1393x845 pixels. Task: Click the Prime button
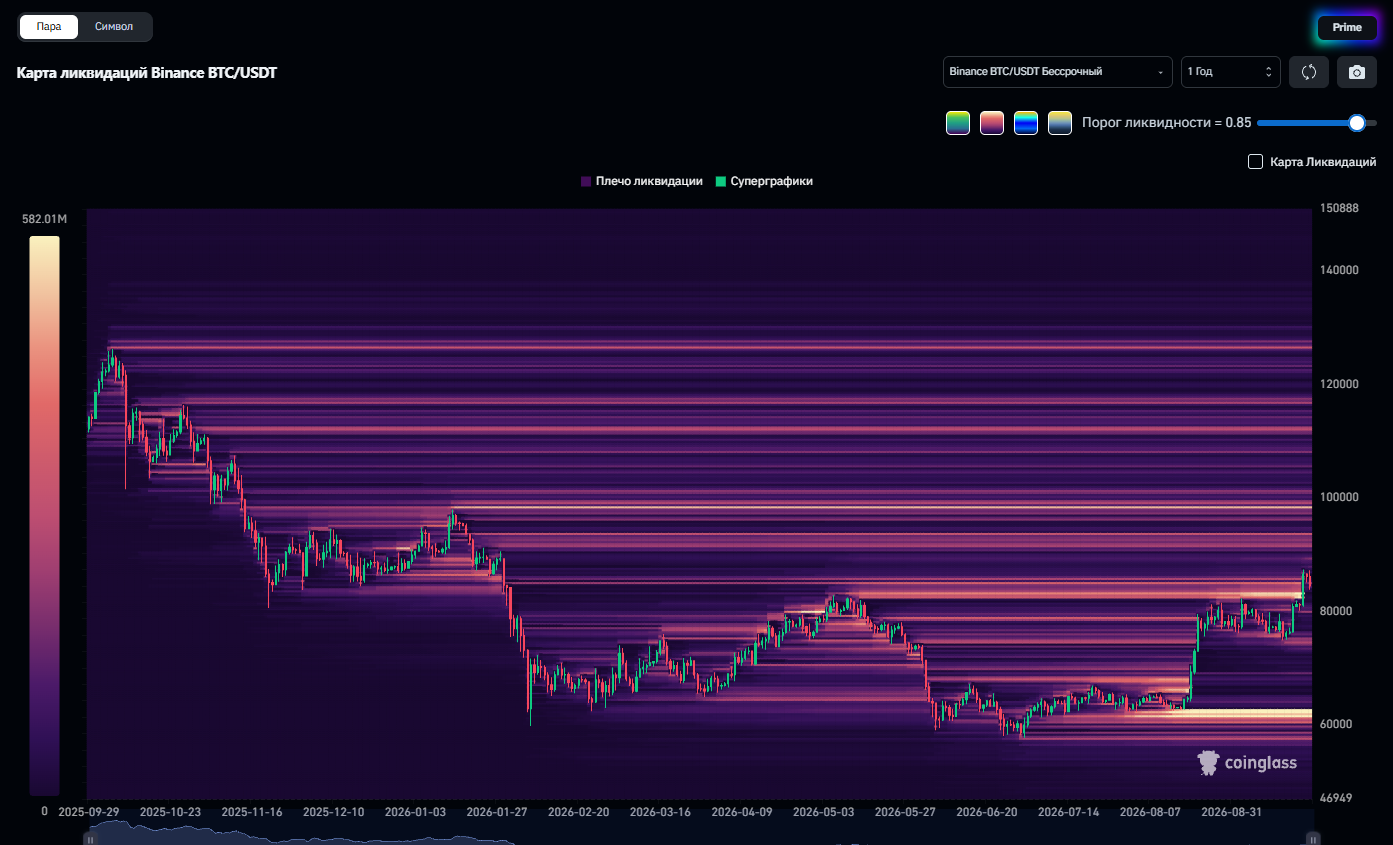[1347, 27]
